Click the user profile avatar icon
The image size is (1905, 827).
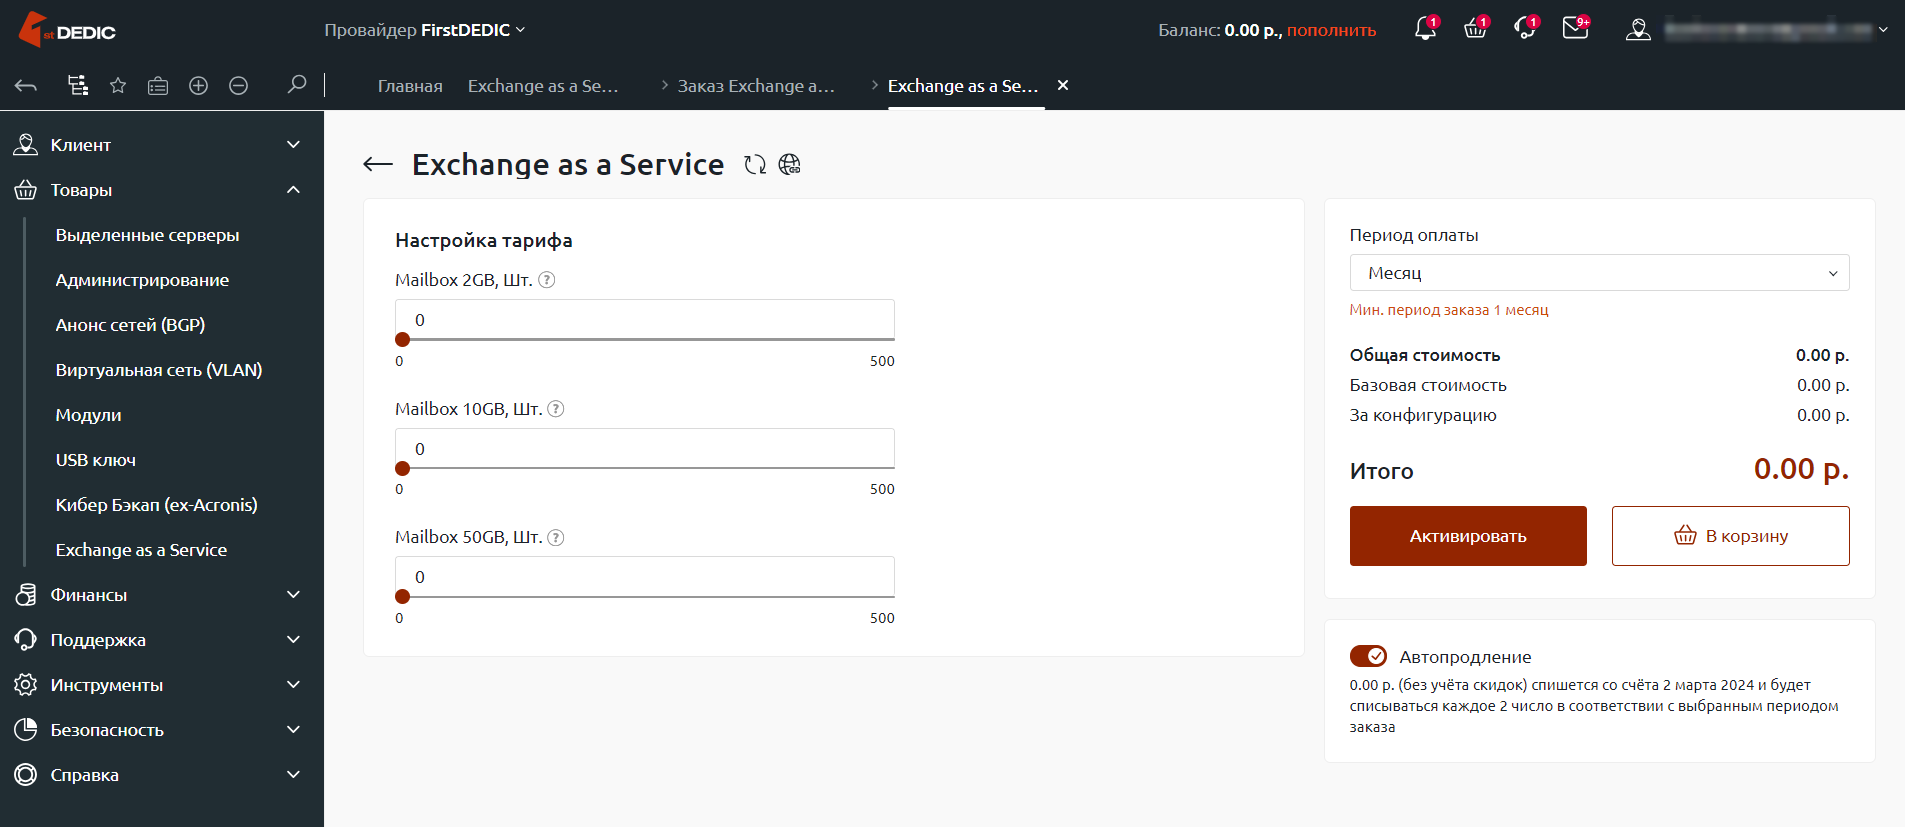(x=1638, y=30)
